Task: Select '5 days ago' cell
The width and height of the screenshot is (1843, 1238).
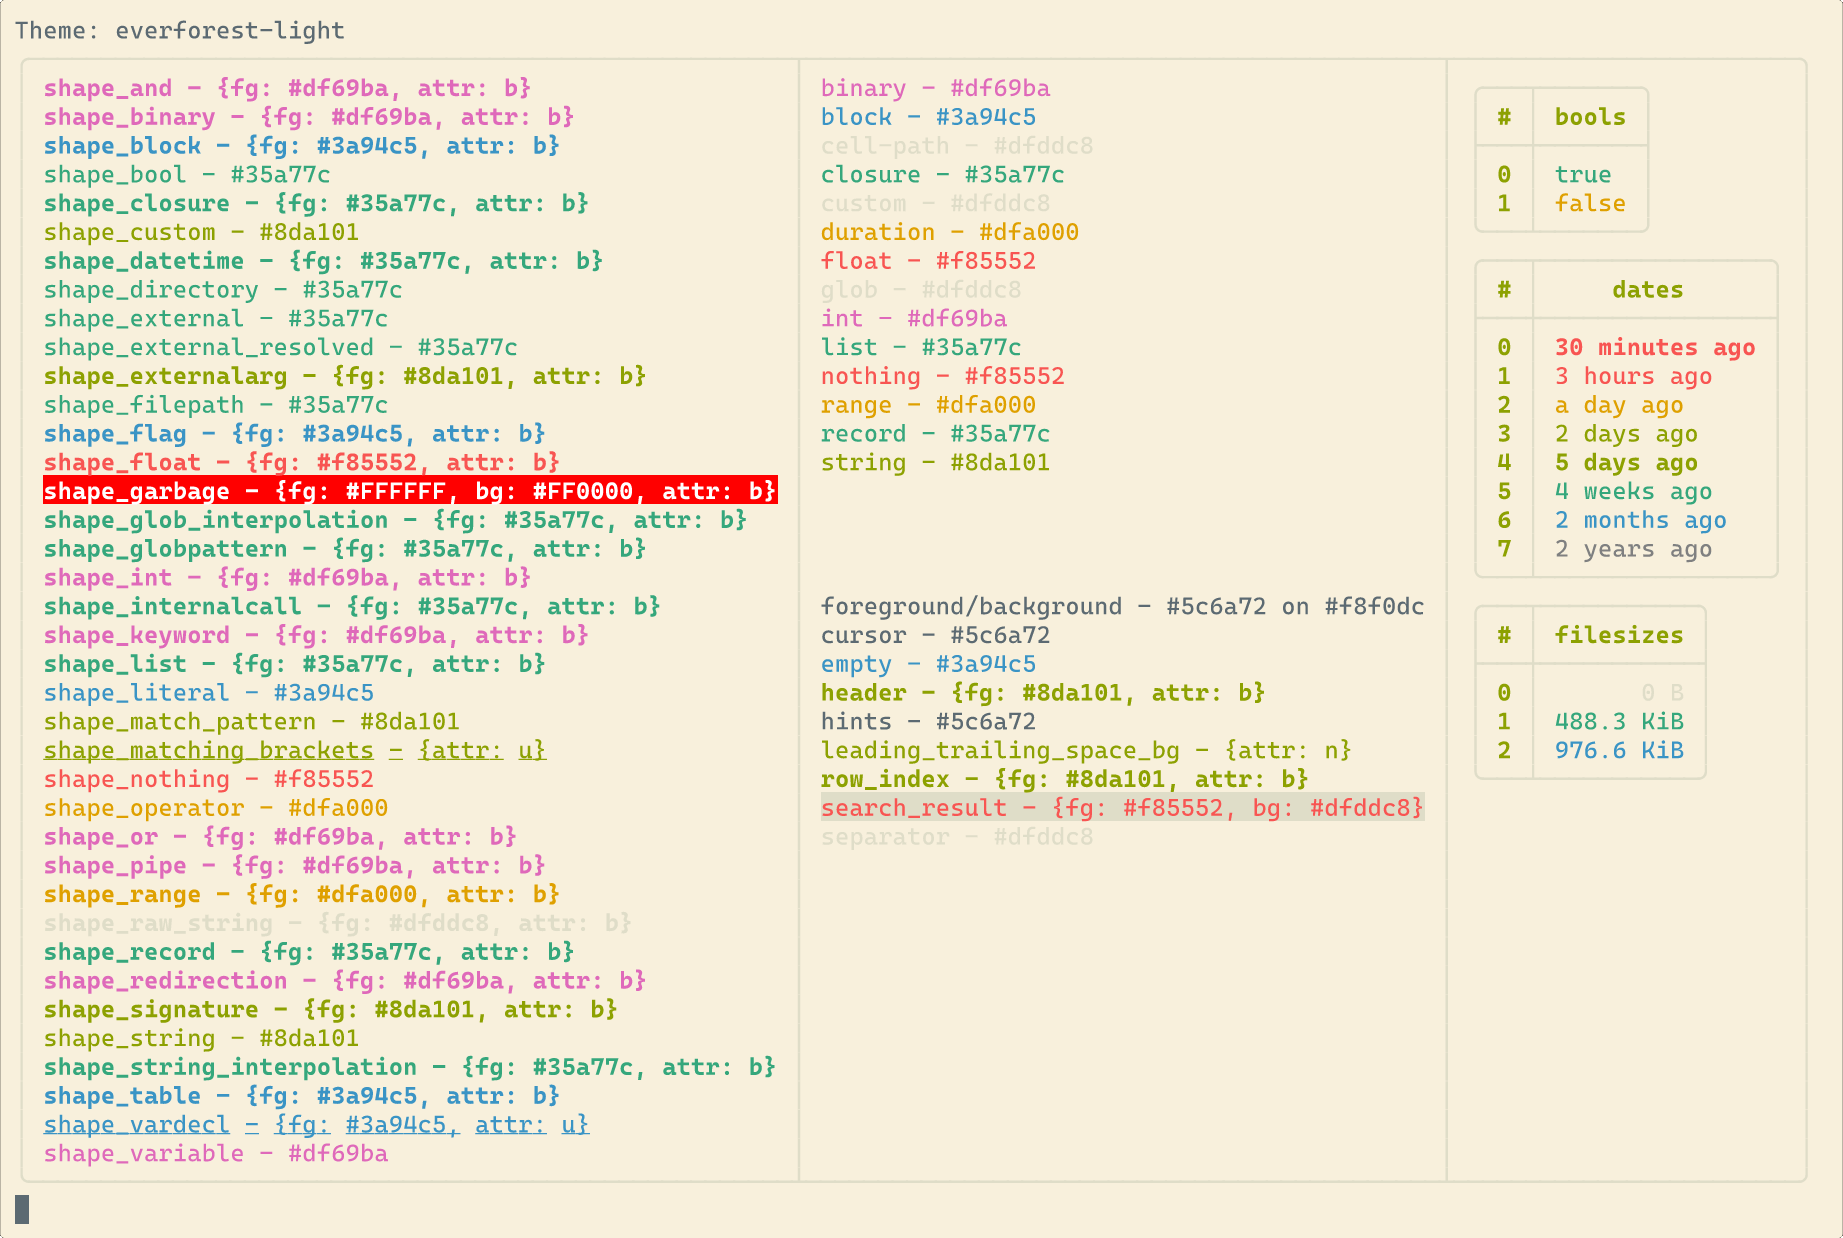Action: tap(1626, 463)
